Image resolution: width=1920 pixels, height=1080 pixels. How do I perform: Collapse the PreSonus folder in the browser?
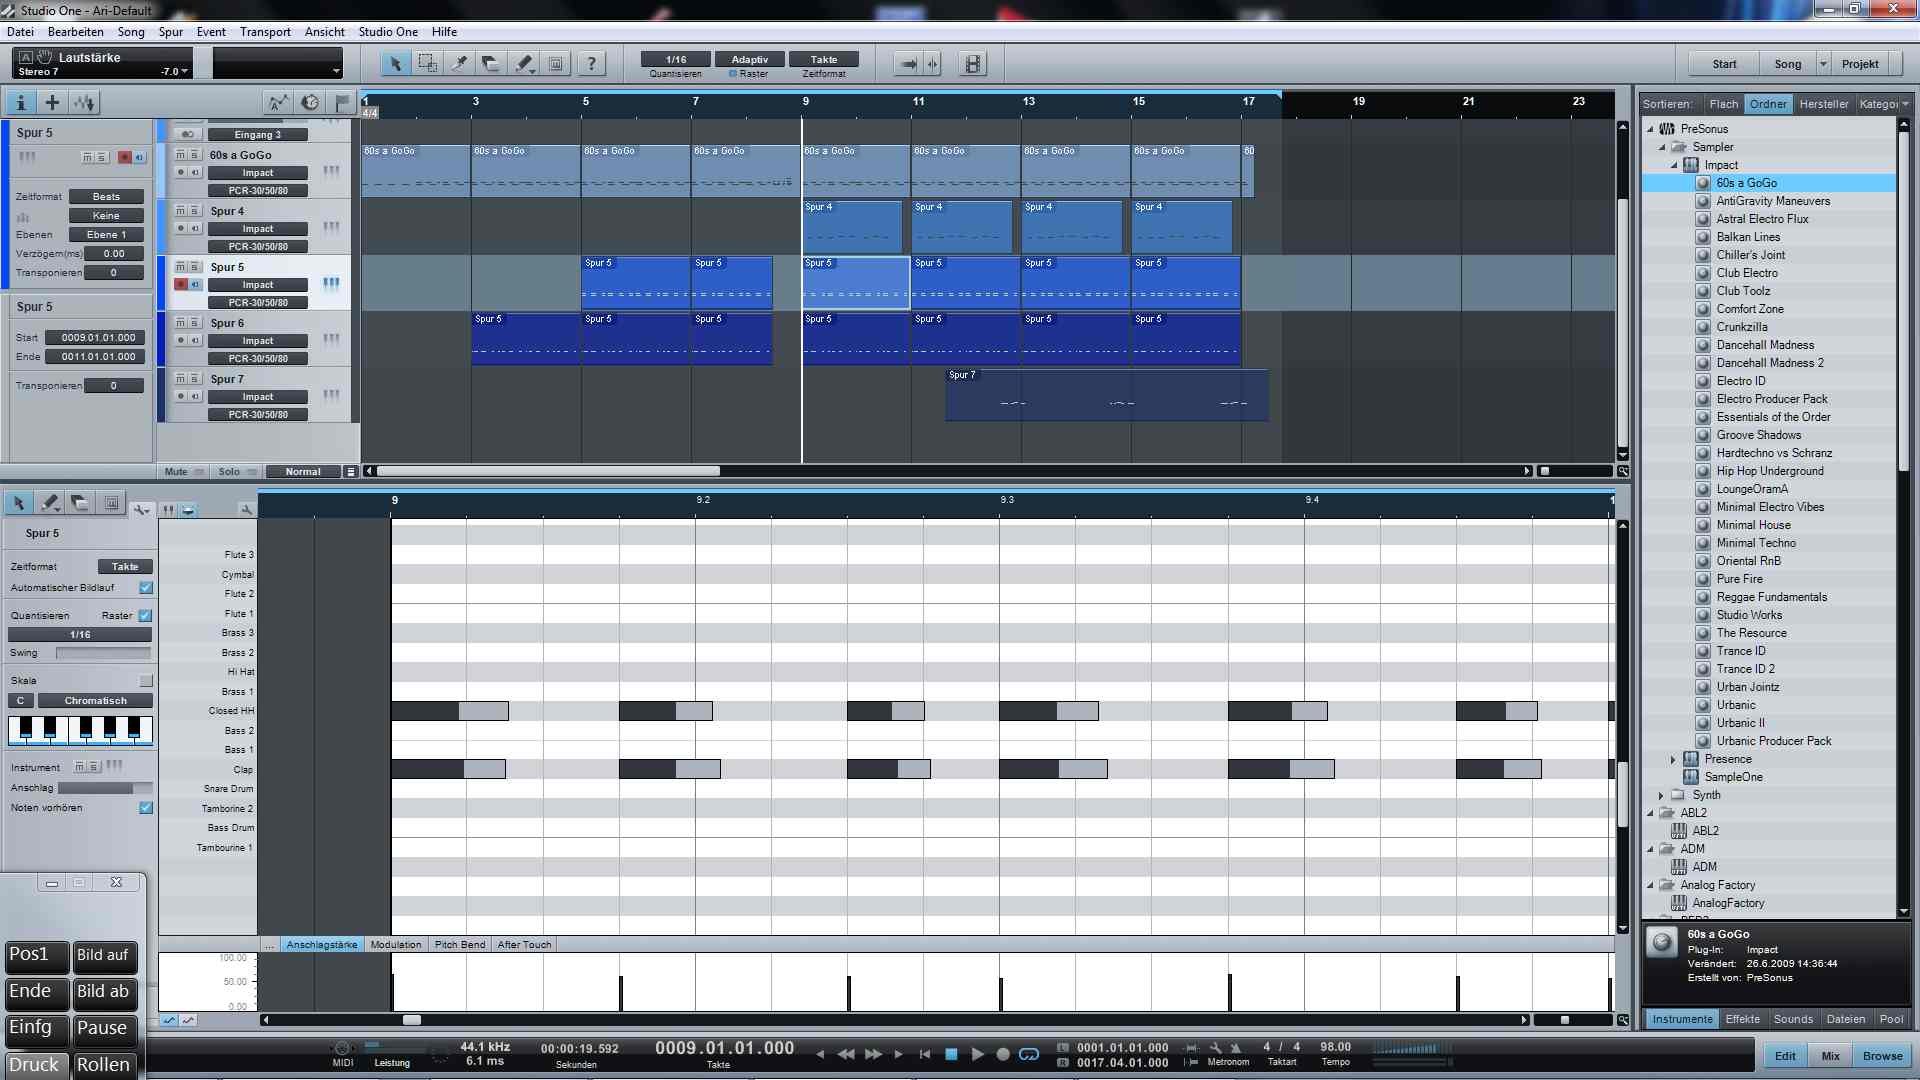click(1651, 129)
